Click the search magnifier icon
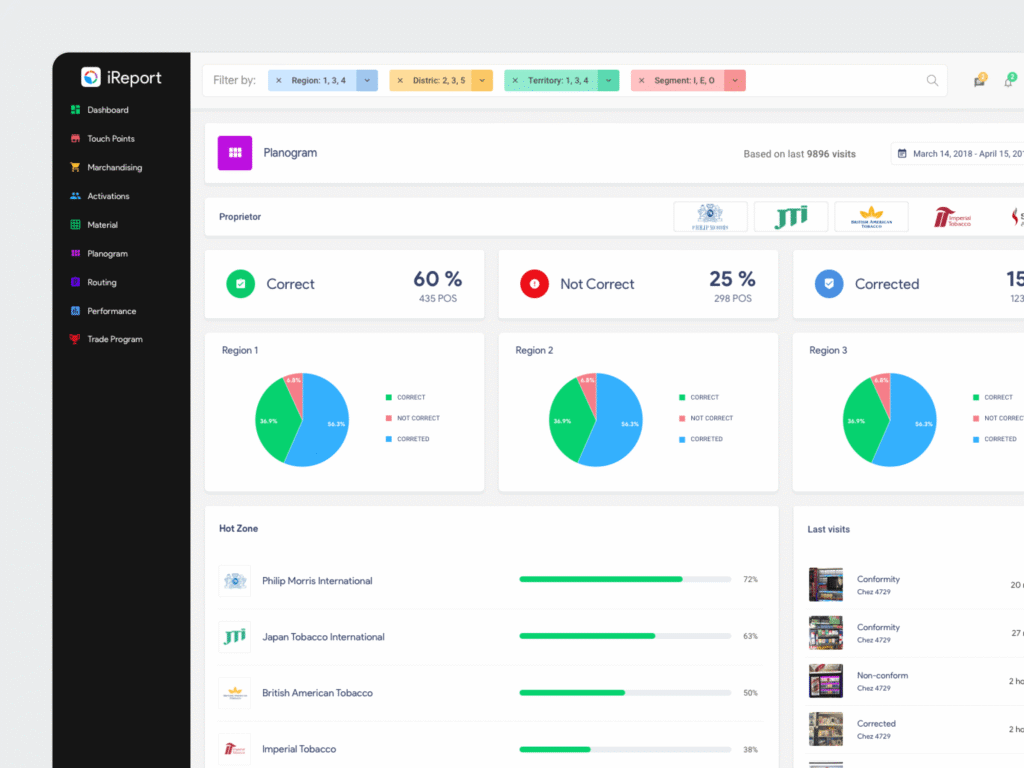 [932, 81]
